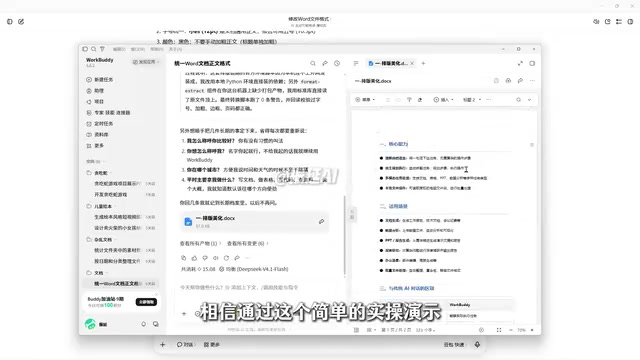Image resolution: width=640 pixels, height=360 pixels.
Task: Click the chat panel vertical scrollbar
Action: coord(344,235)
